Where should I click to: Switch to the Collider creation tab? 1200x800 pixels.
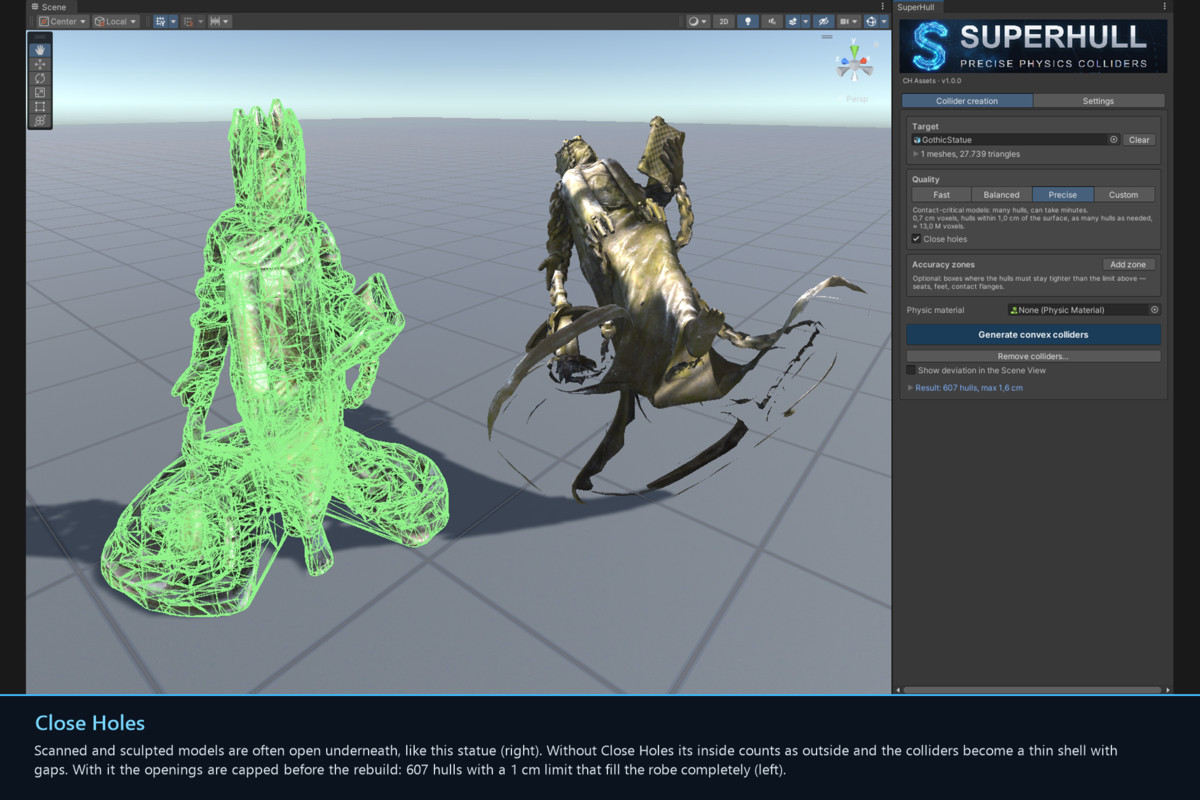[967, 101]
